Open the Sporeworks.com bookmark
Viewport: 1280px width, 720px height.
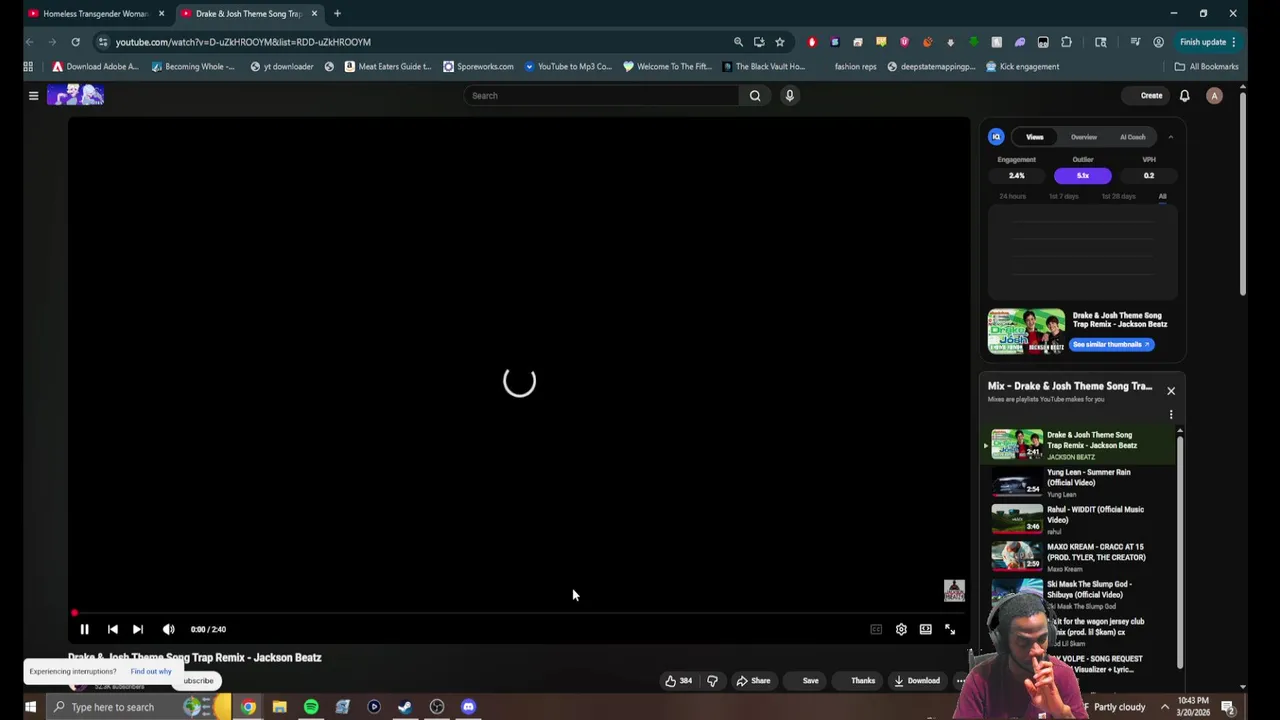(x=478, y=67)
